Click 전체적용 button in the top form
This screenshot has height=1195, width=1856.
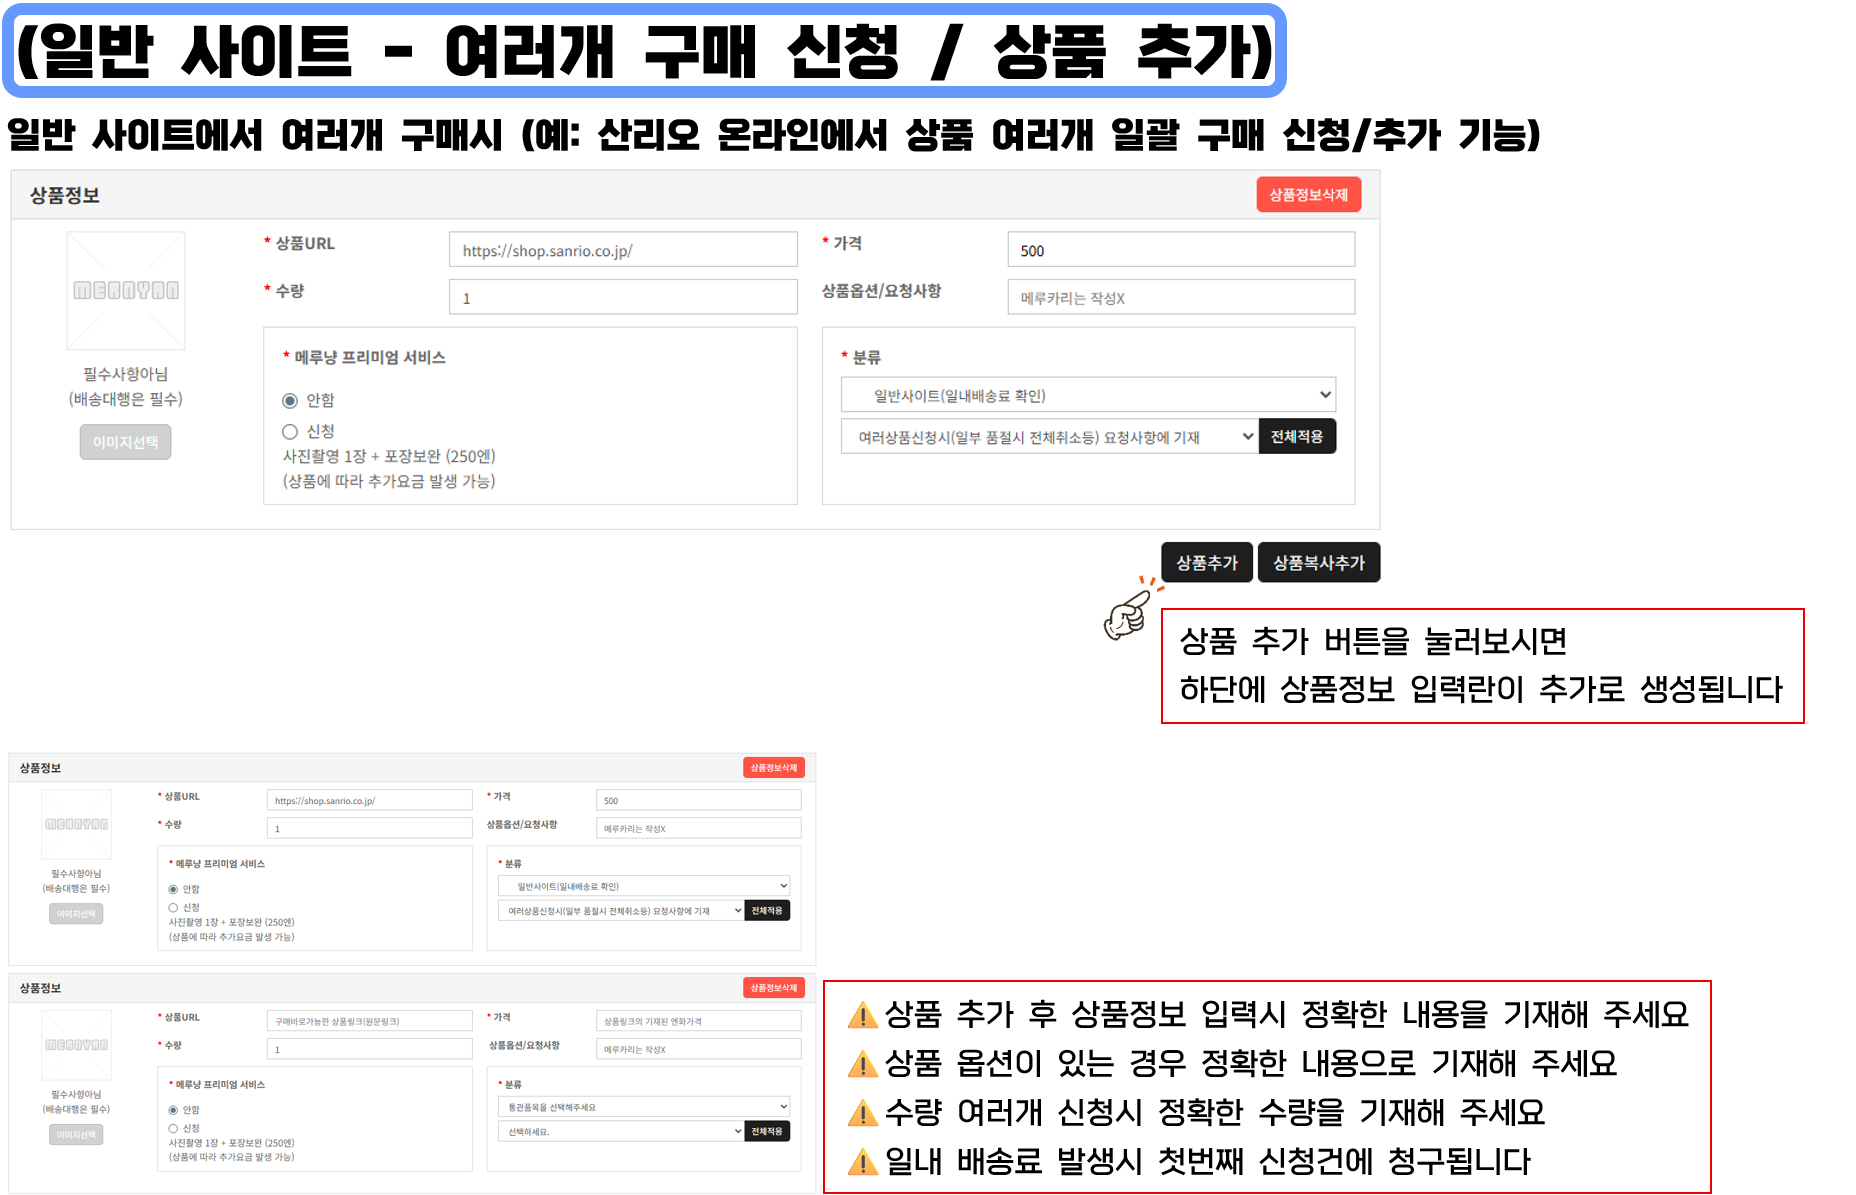point(1296,437)
